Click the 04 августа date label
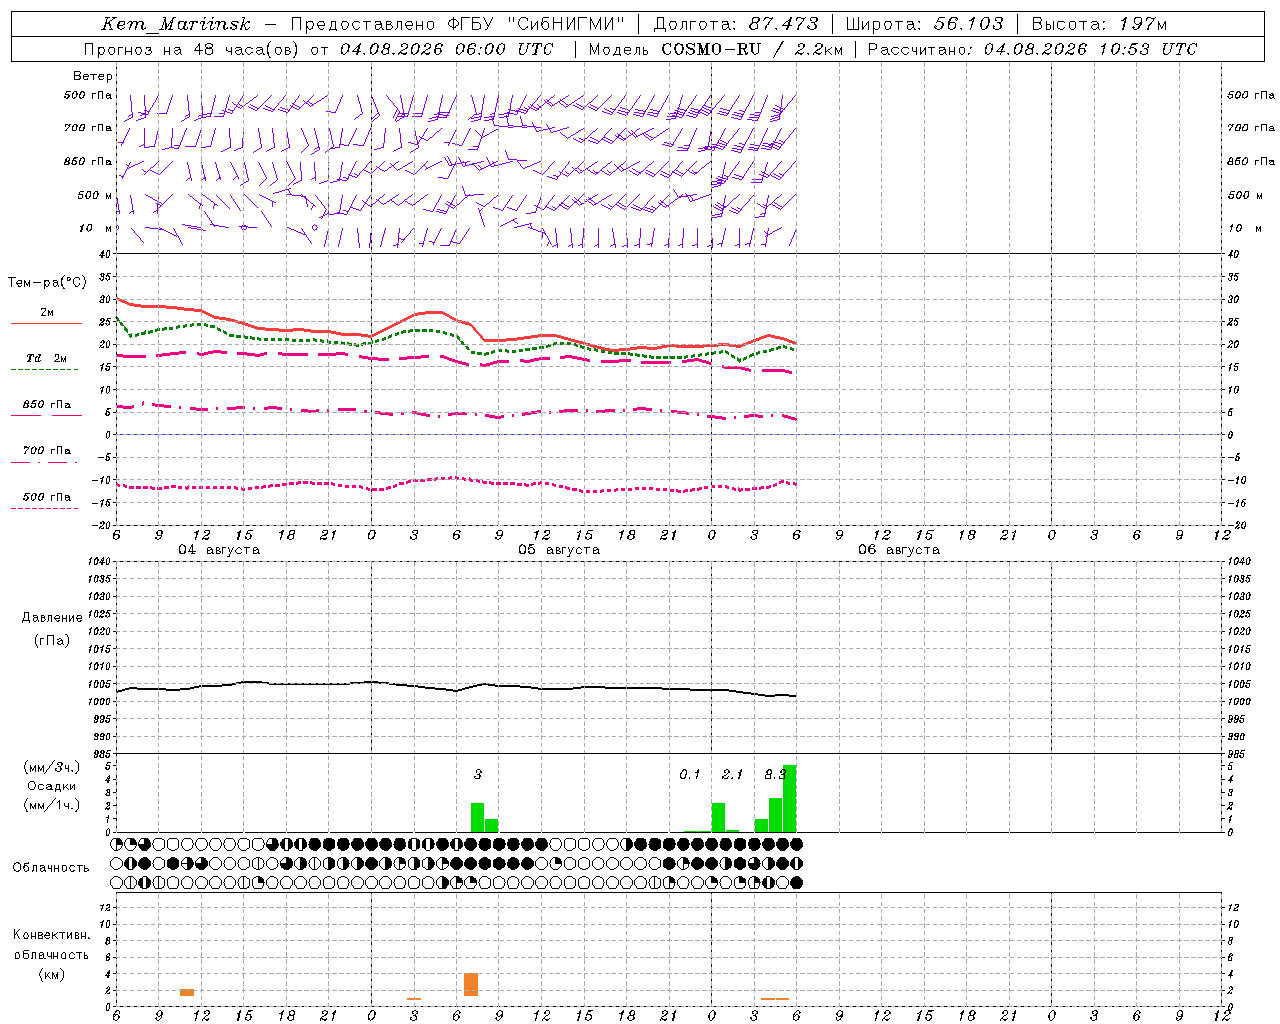The width and height of the screenshot is (1280, 1024). (219, 550)
